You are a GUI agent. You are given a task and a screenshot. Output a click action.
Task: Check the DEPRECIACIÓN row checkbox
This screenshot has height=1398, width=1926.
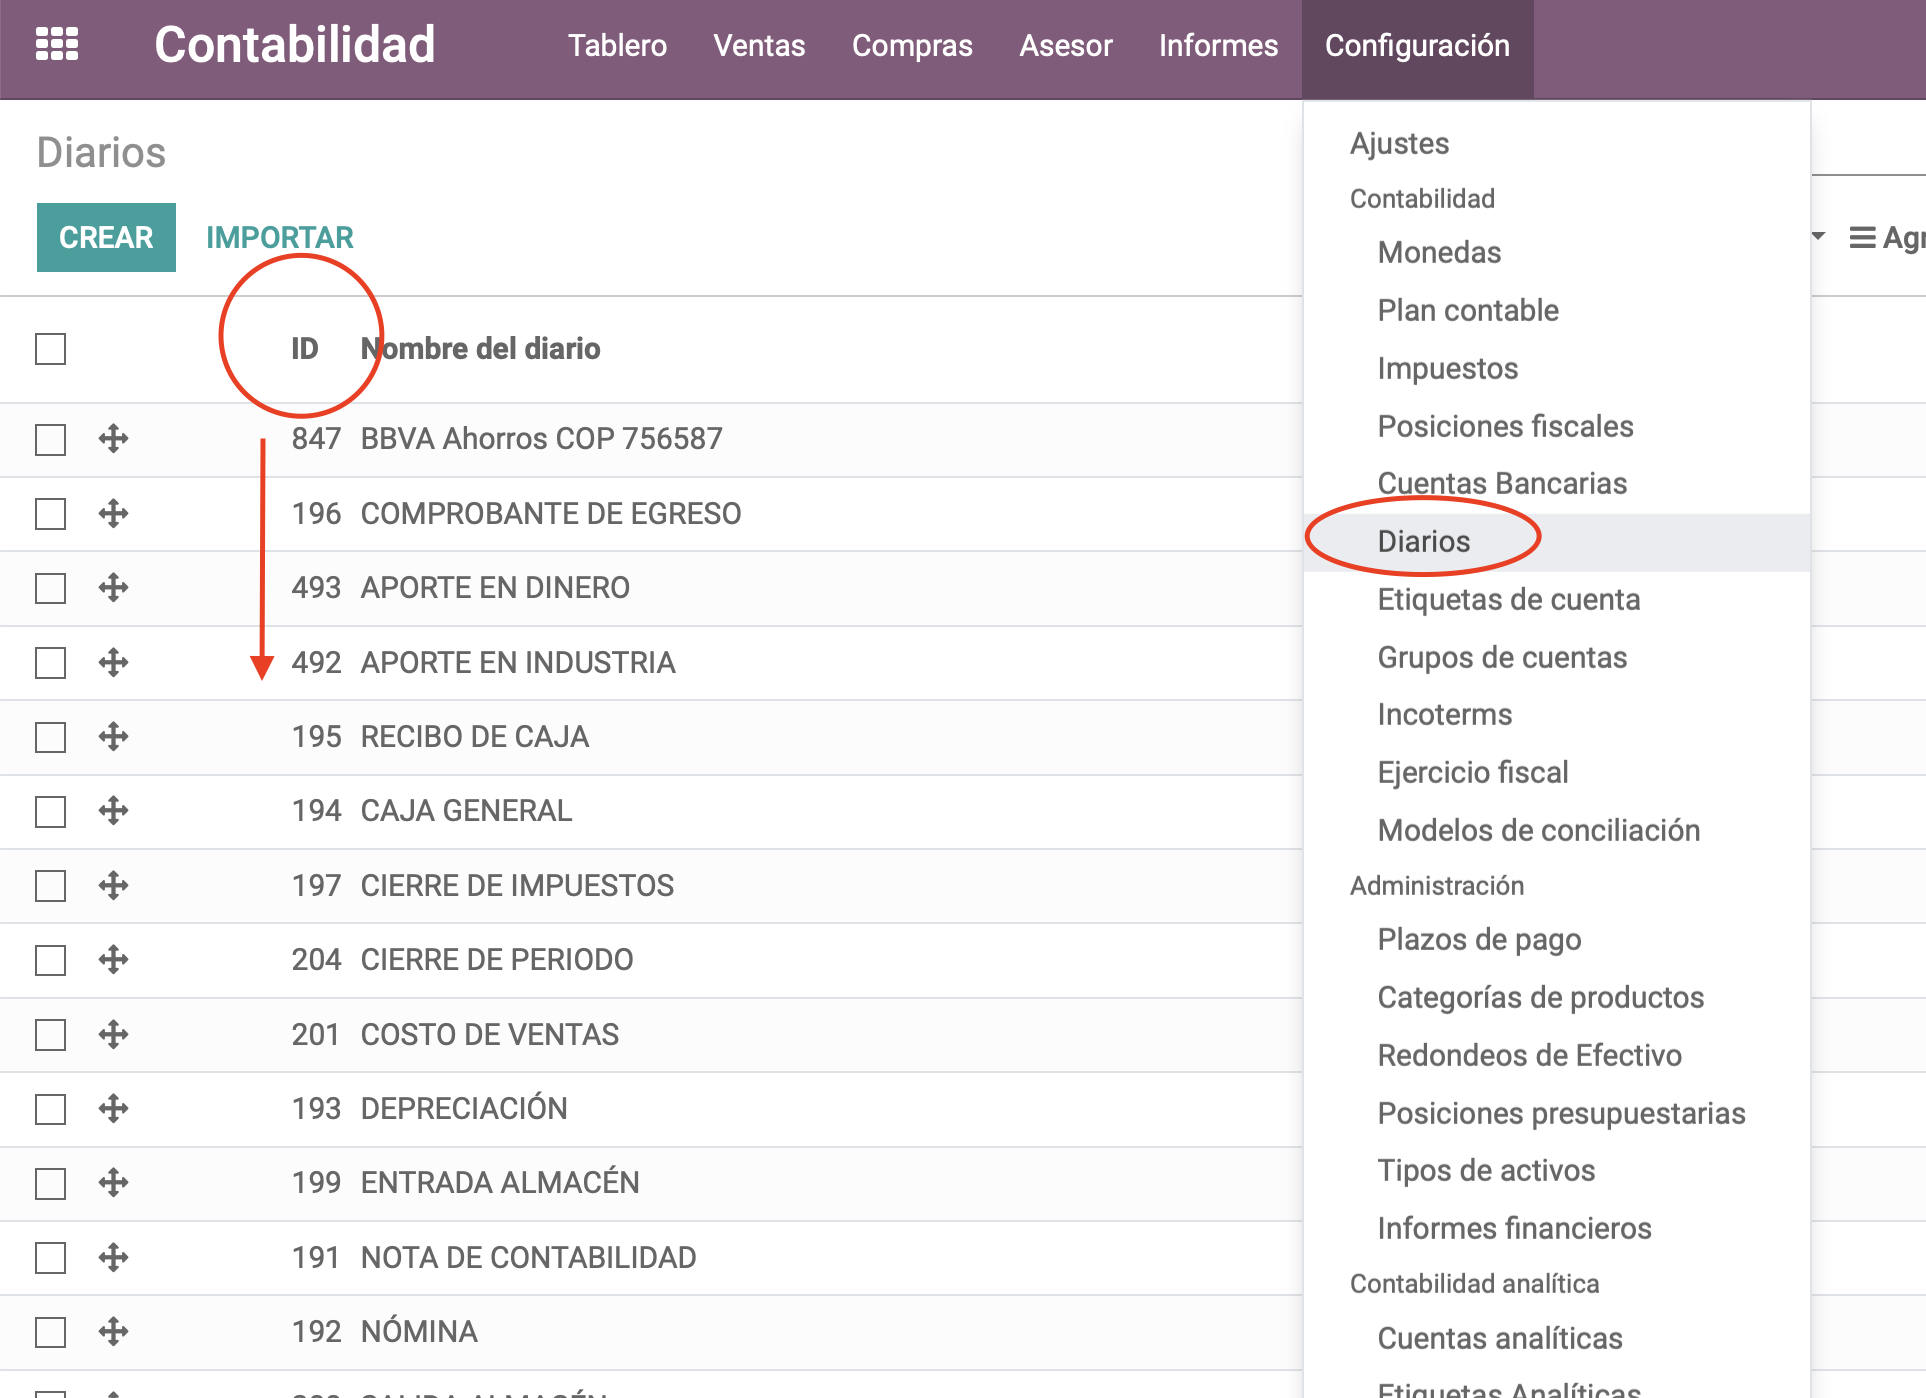(50, 1109)
